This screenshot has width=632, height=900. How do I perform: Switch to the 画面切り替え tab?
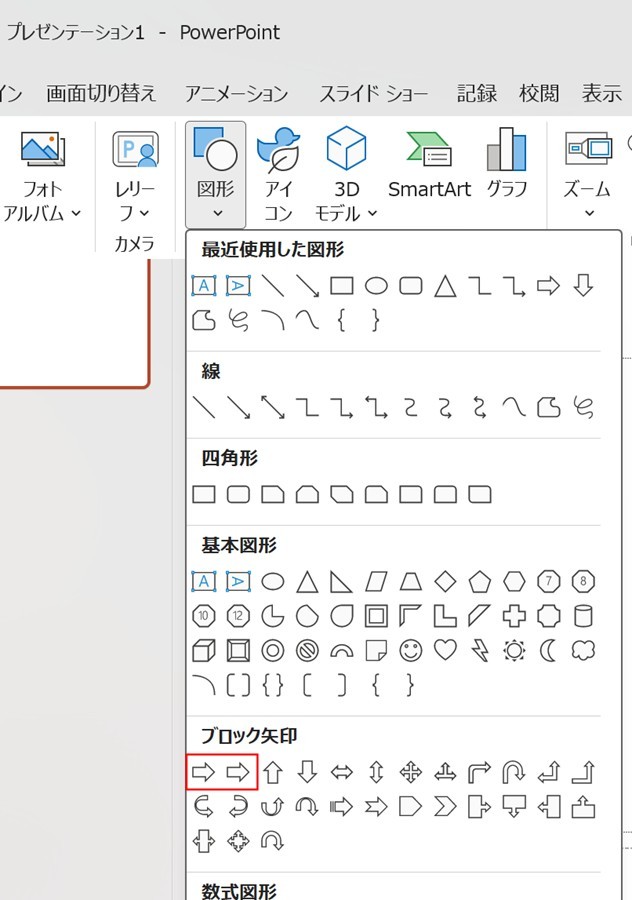[x=101, y=93]
